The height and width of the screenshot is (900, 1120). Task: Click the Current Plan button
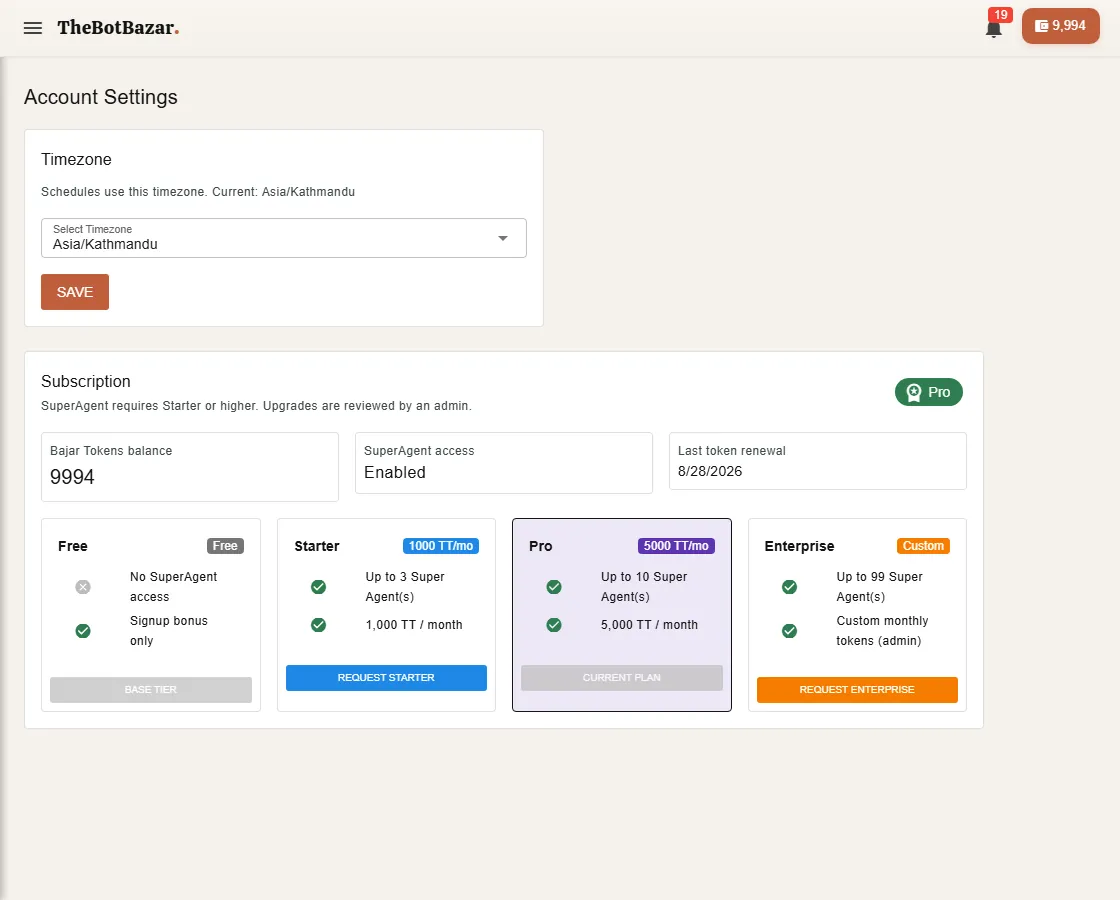click(621, 678)
